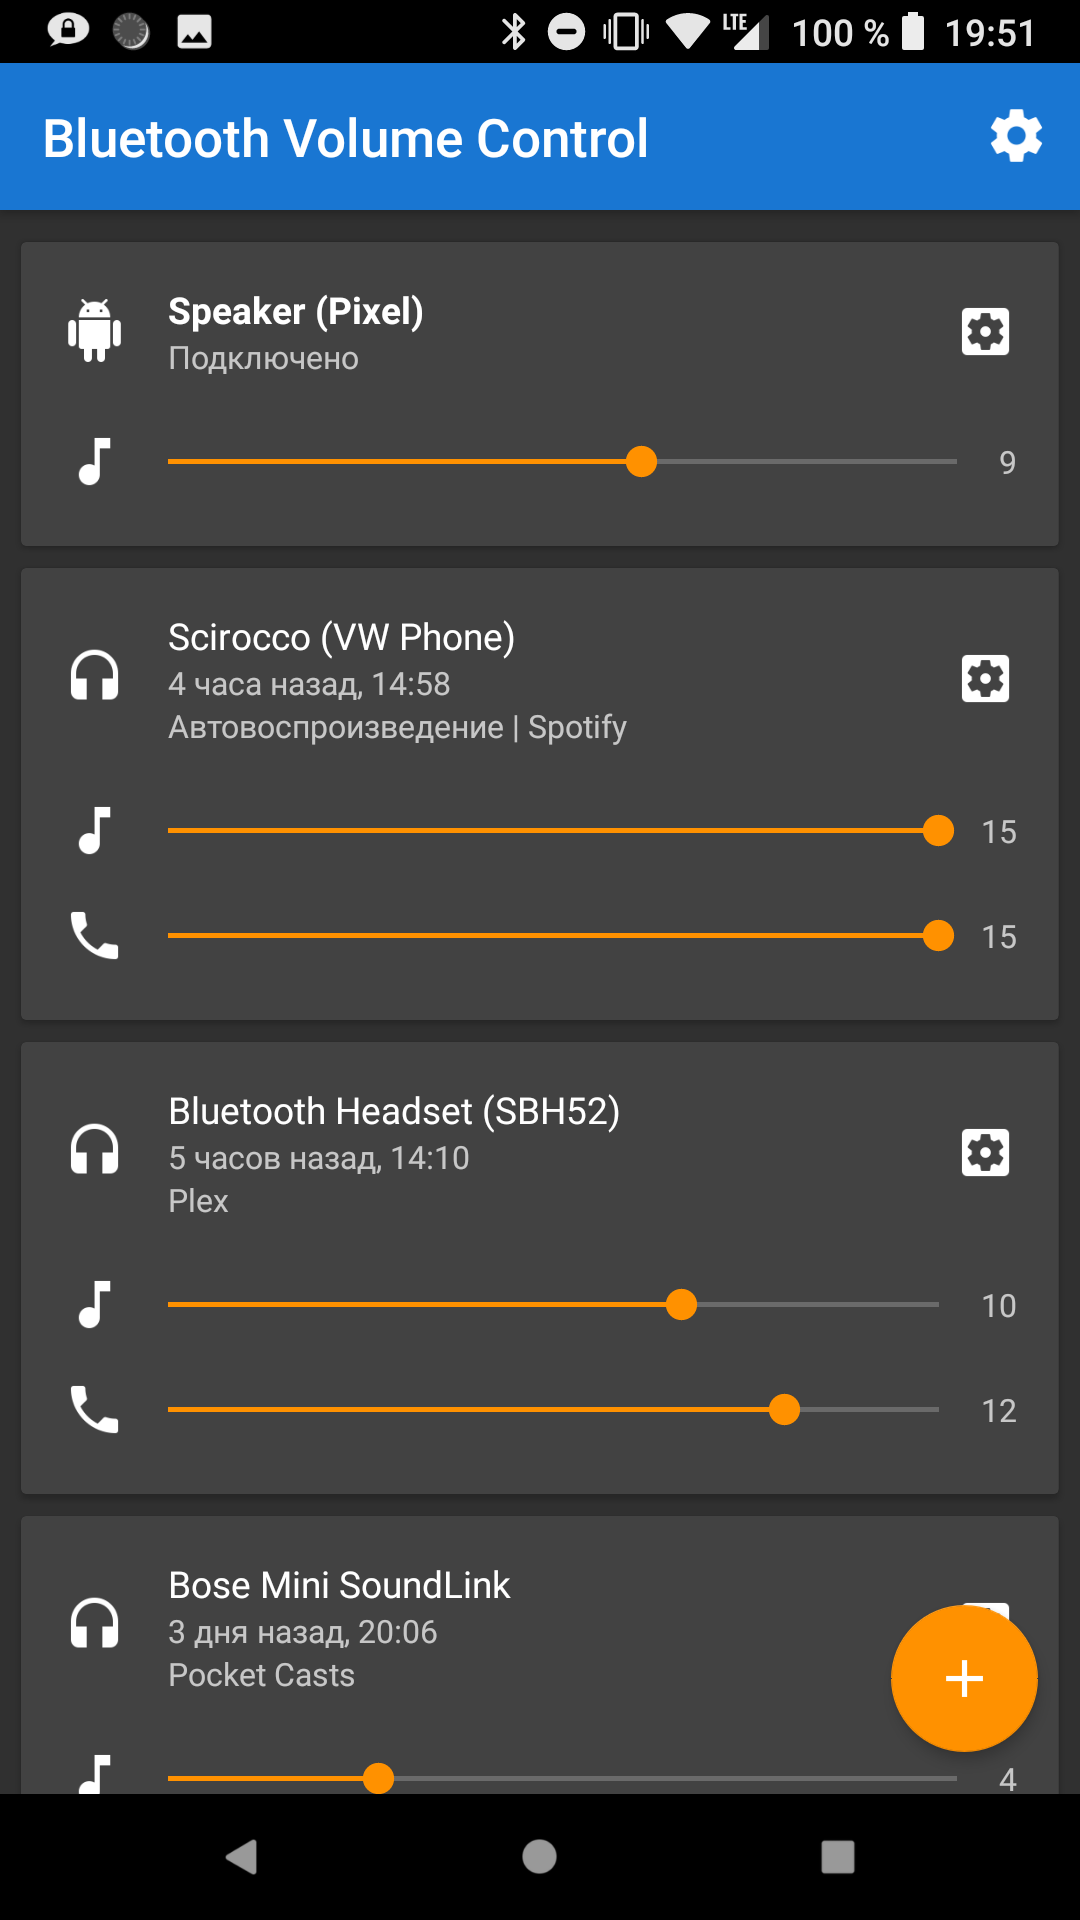Select the Speaker (Pixel) device title

(296, 312)
